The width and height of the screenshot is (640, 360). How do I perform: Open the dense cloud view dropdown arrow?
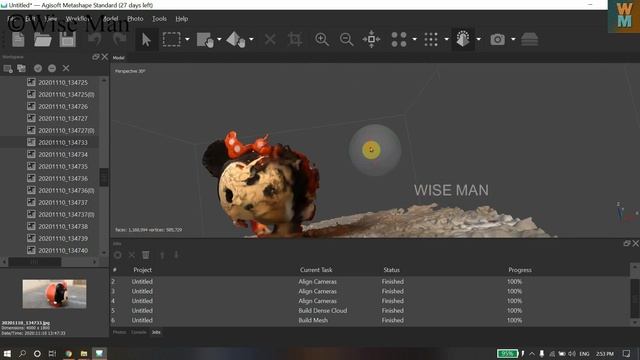coord(446,40)
